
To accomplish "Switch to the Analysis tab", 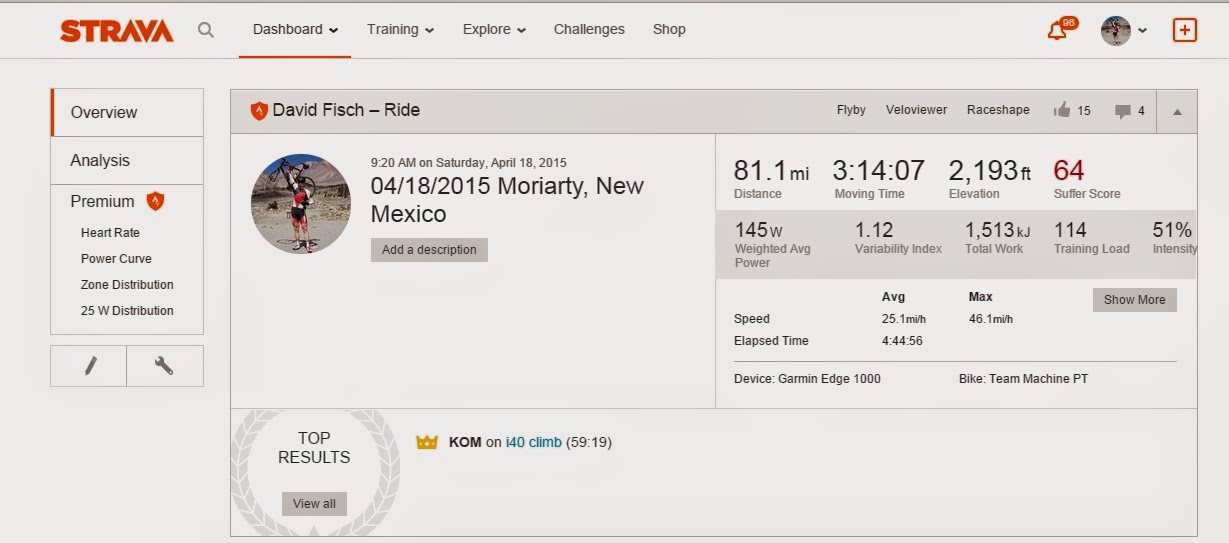I will pos(100,160).
